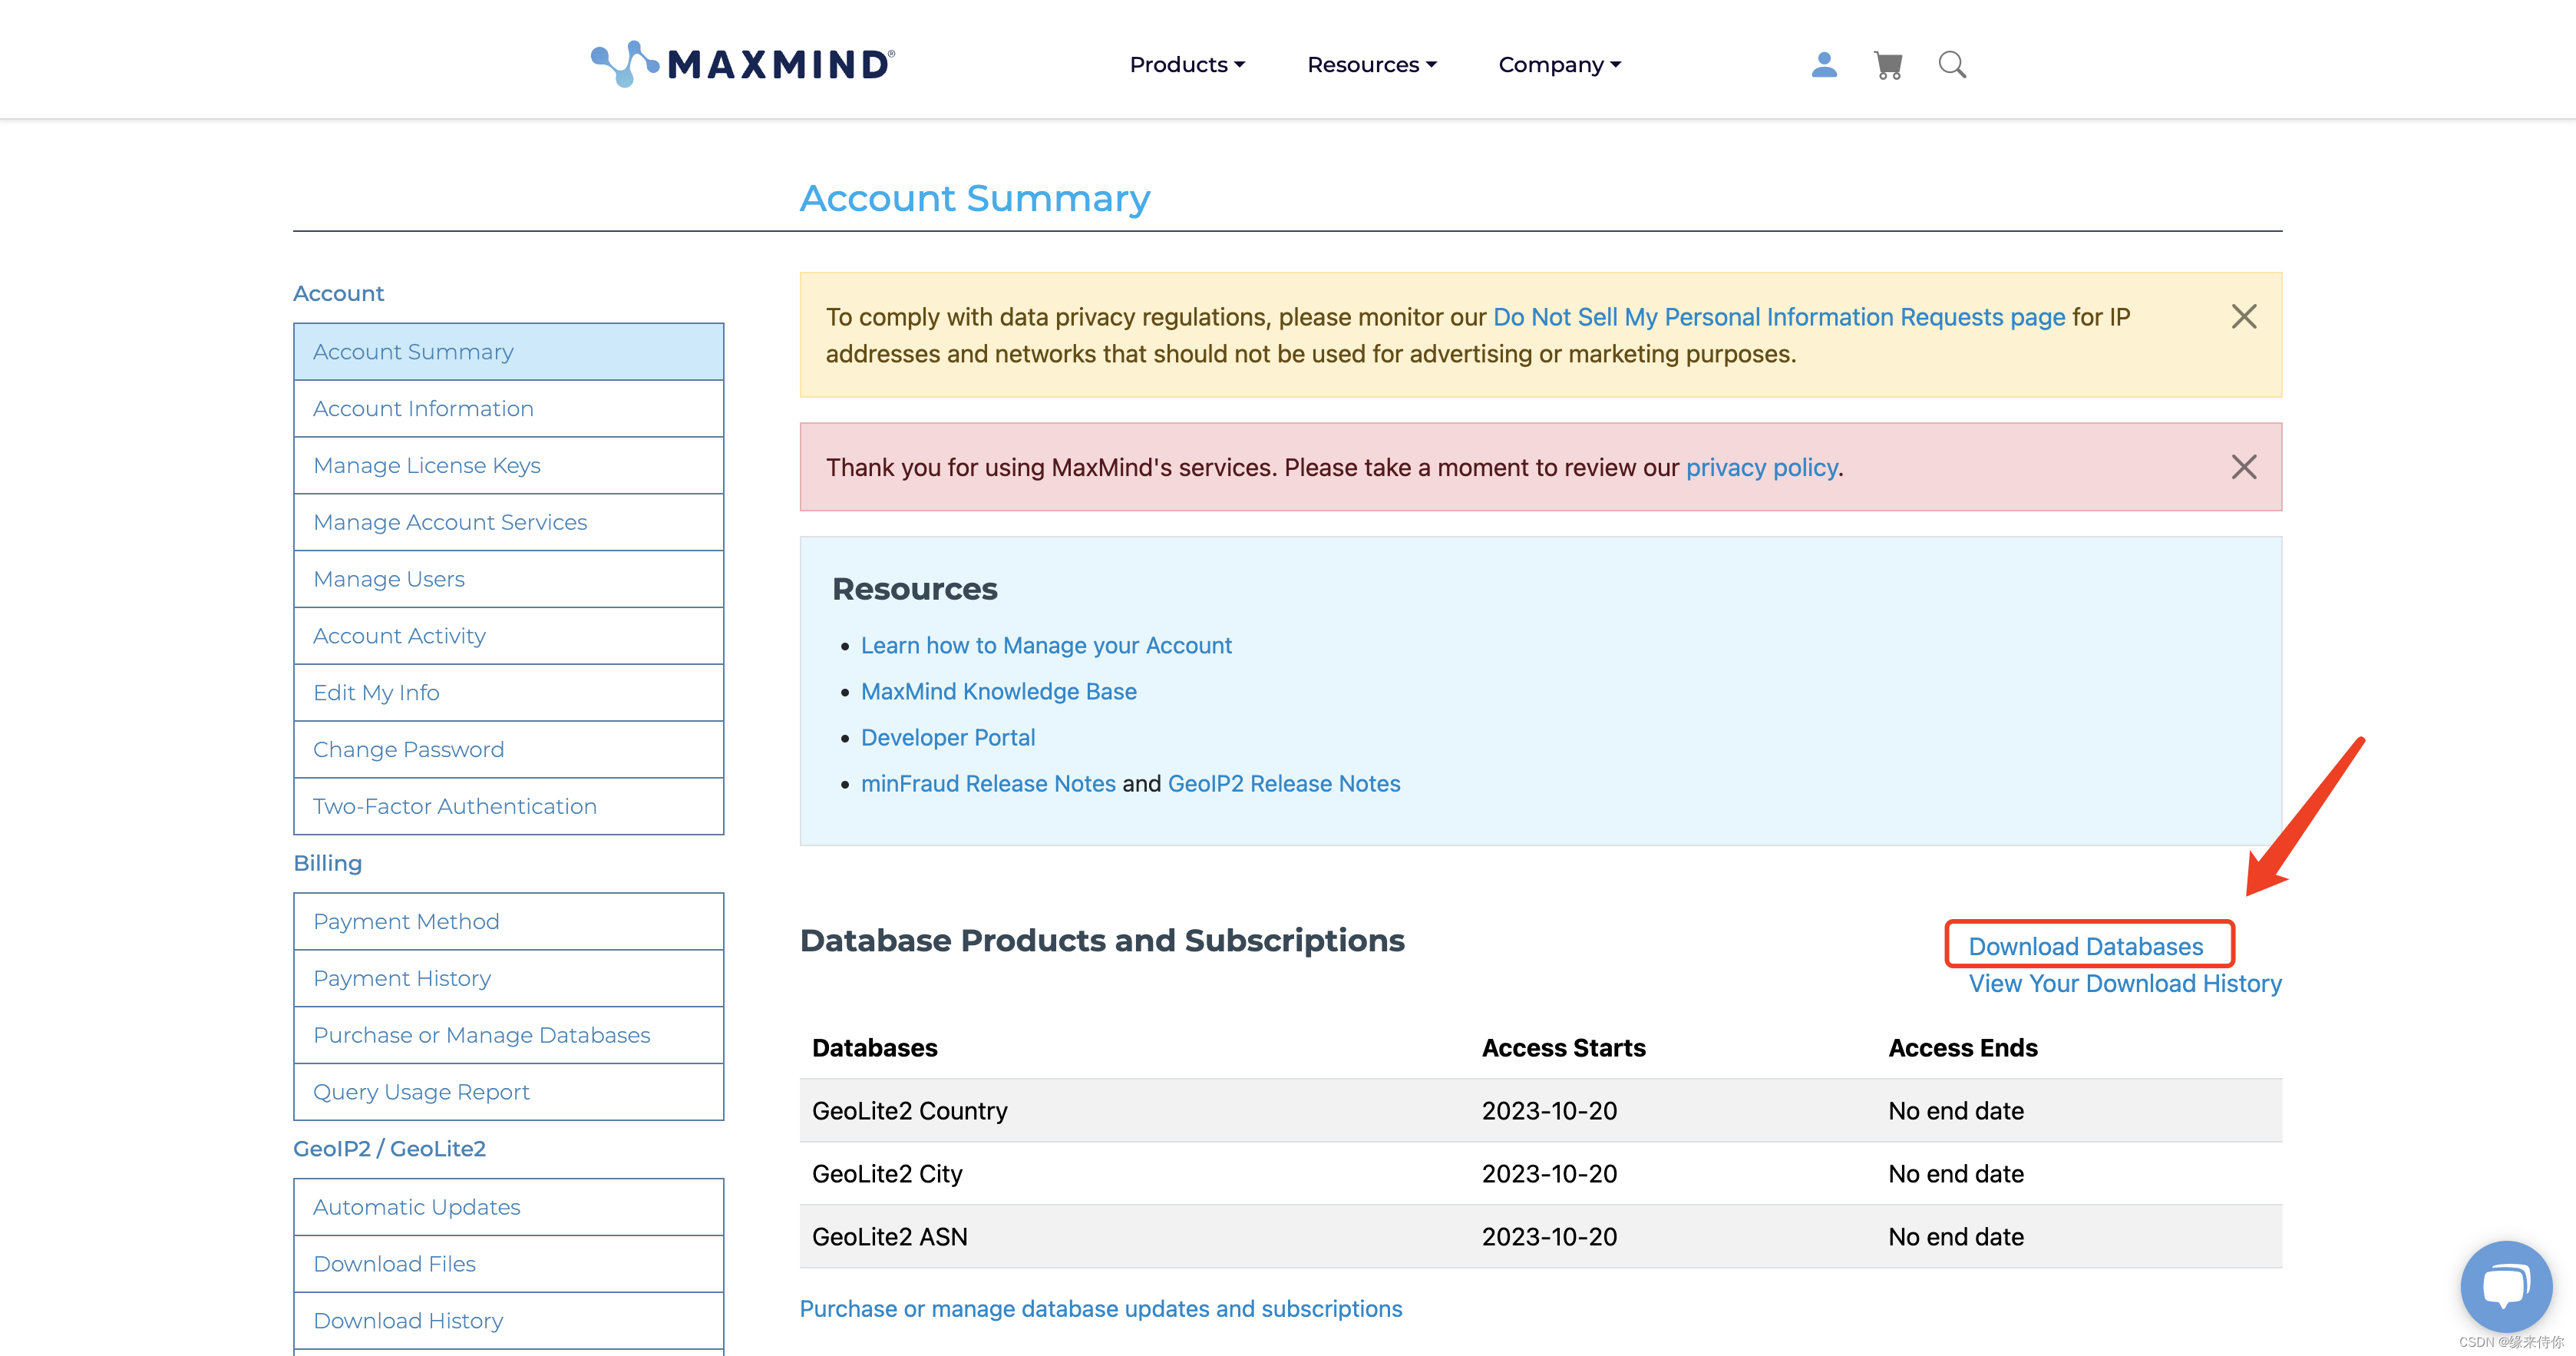Expand the Resources dropdown menu
The width and height of the screenshot is (2576, 1356).
pos(1371,65)
